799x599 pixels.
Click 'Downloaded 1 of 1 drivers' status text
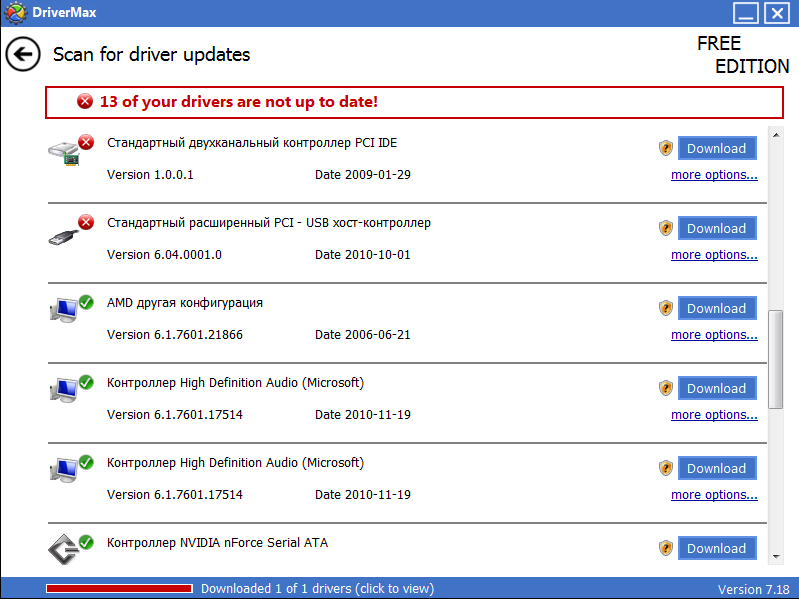317,589
